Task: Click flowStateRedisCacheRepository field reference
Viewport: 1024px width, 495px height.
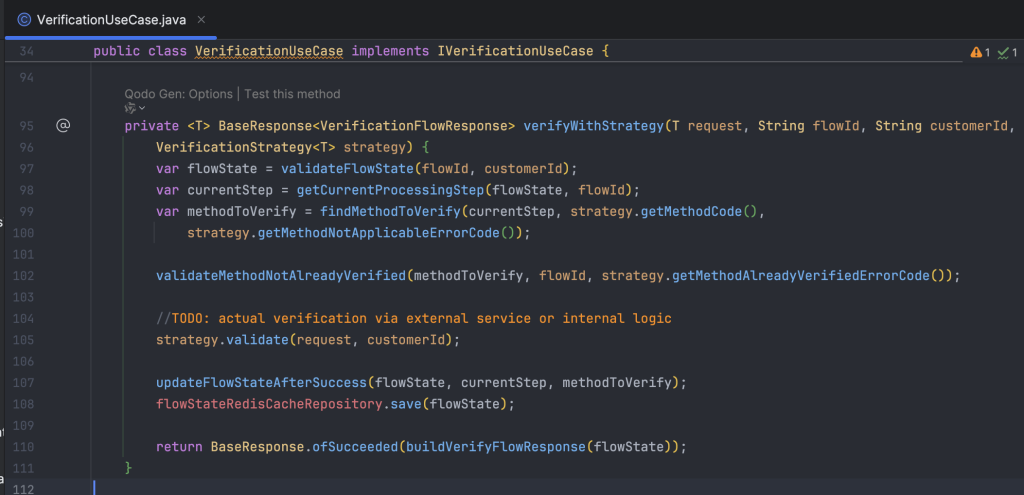Action: 268,404
